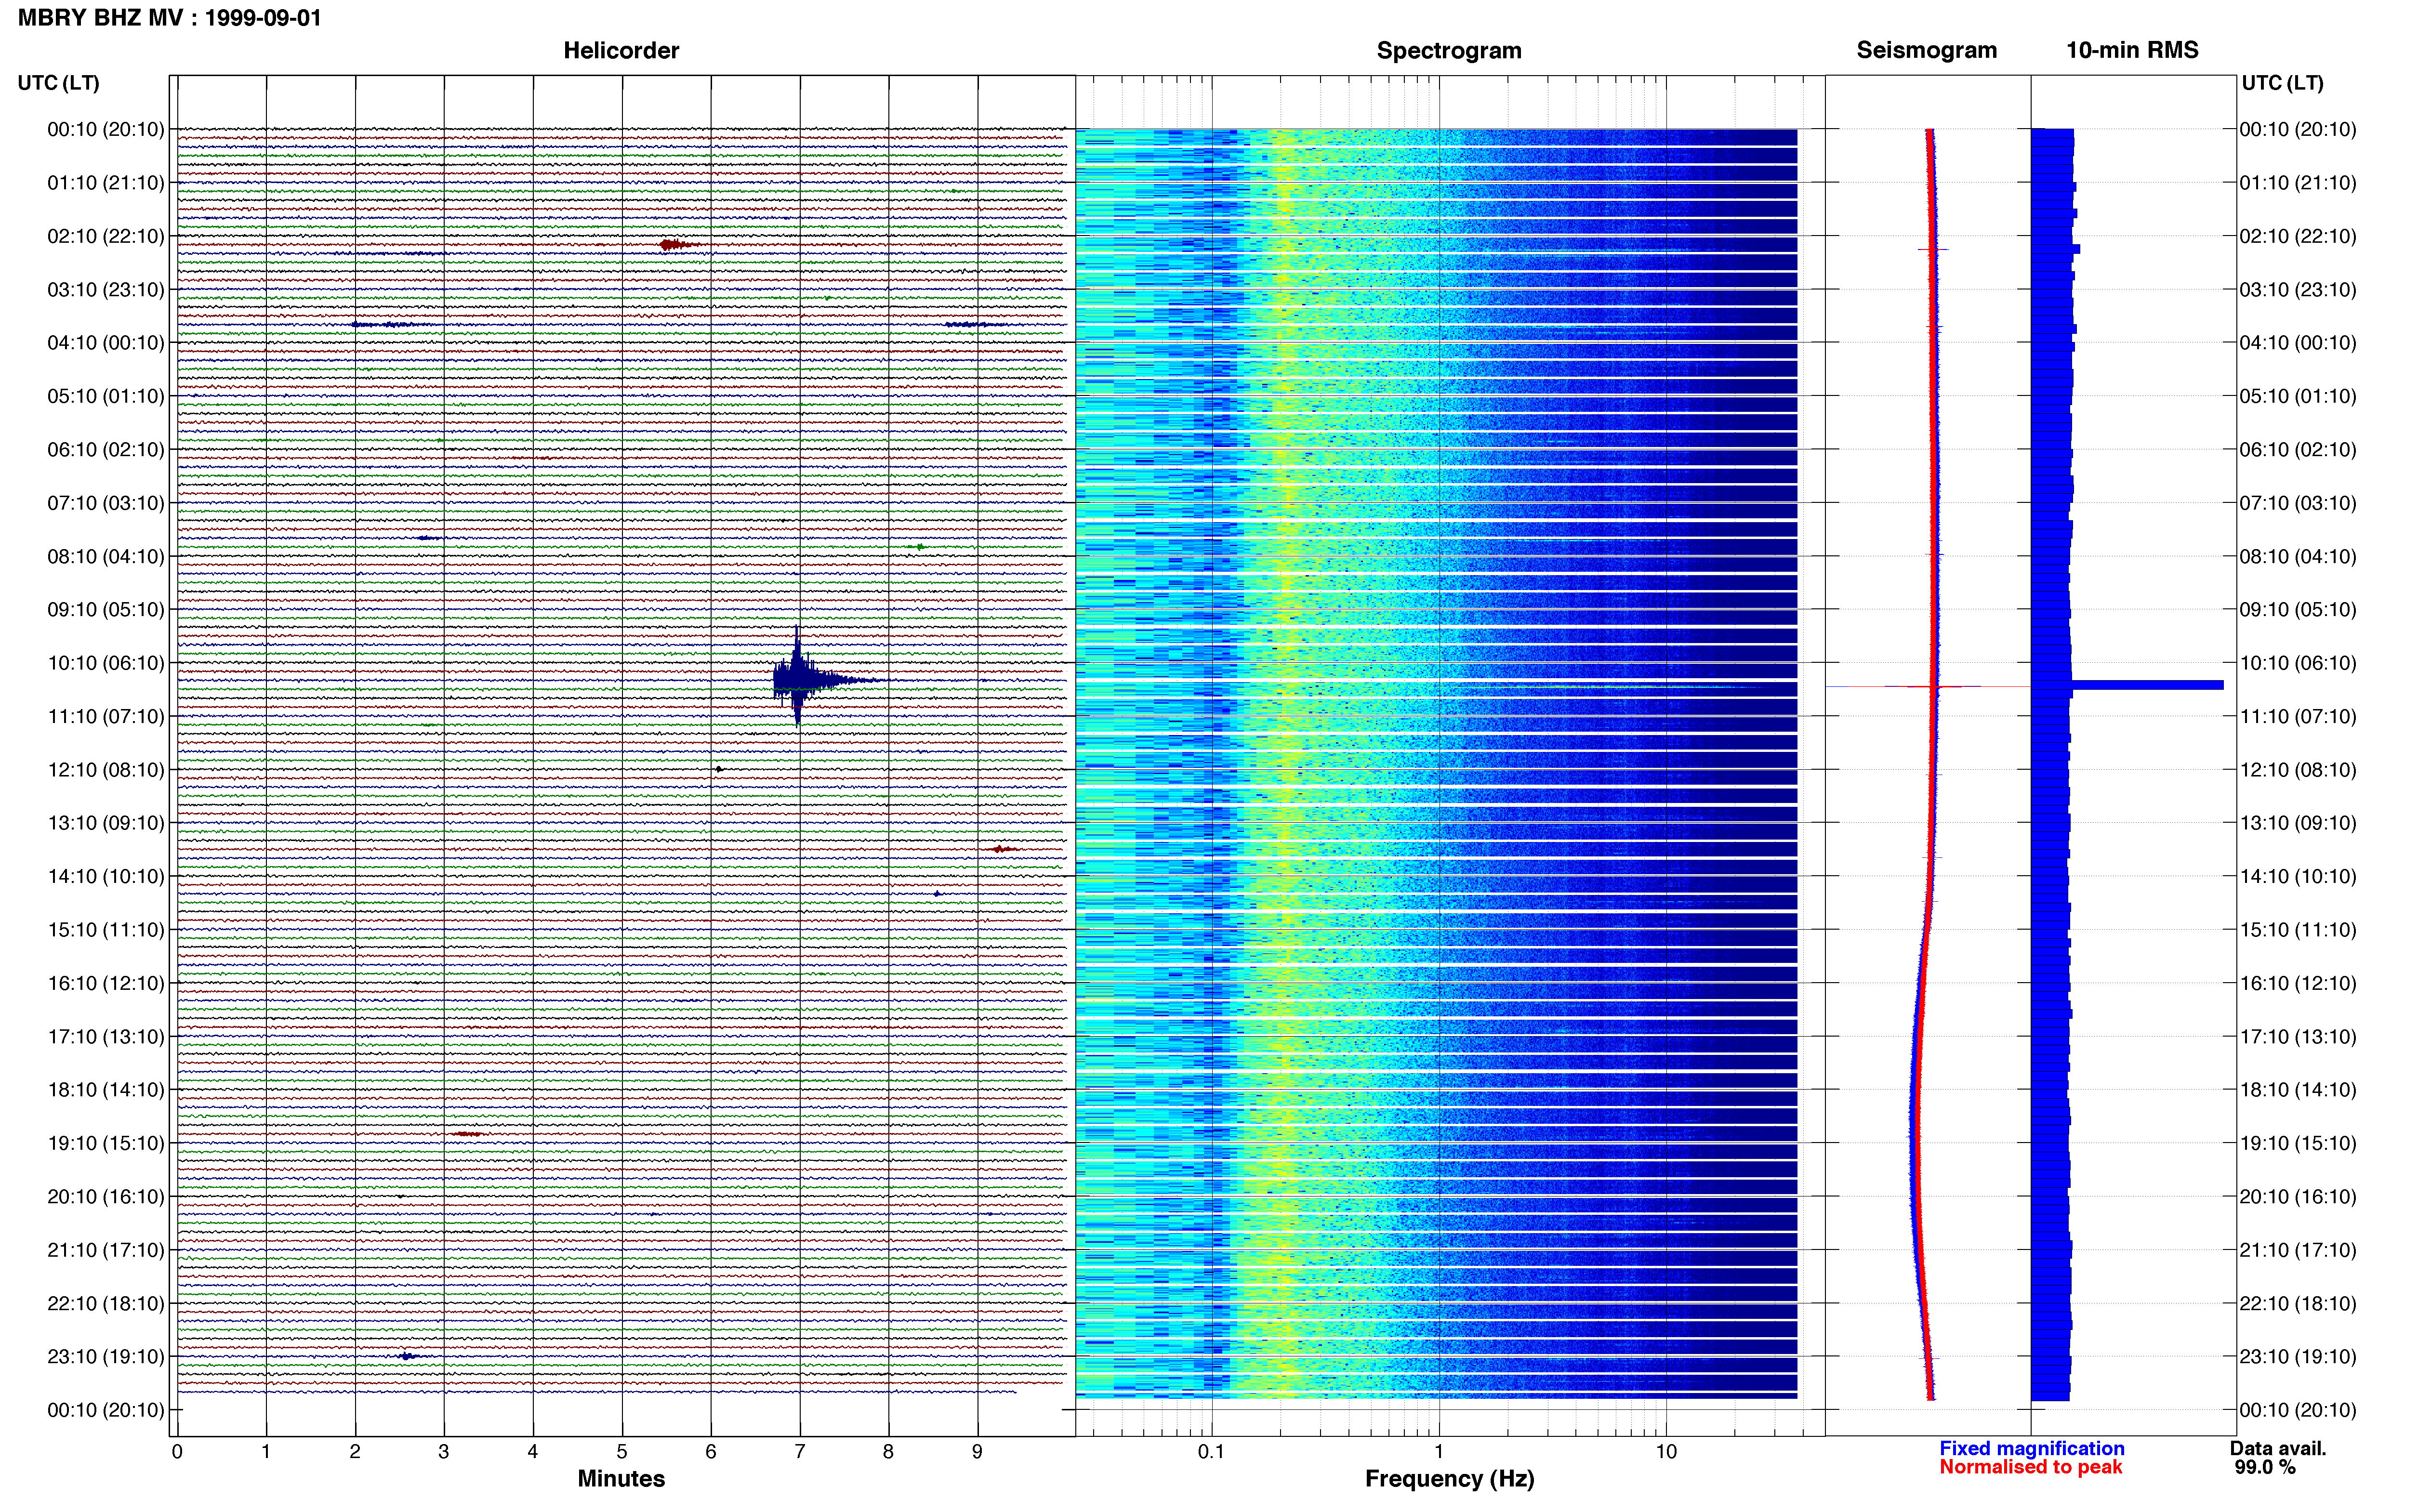Image resolution: width=2418 pixels, height=1512 pixels.
Task: Click the 07:10 (03:10) label beside the RMS panel
Action: [2298, 503]
